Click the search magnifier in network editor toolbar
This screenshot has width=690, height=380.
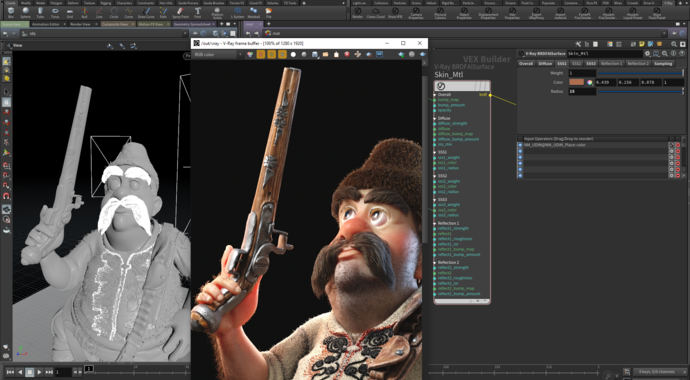[673, 44]
